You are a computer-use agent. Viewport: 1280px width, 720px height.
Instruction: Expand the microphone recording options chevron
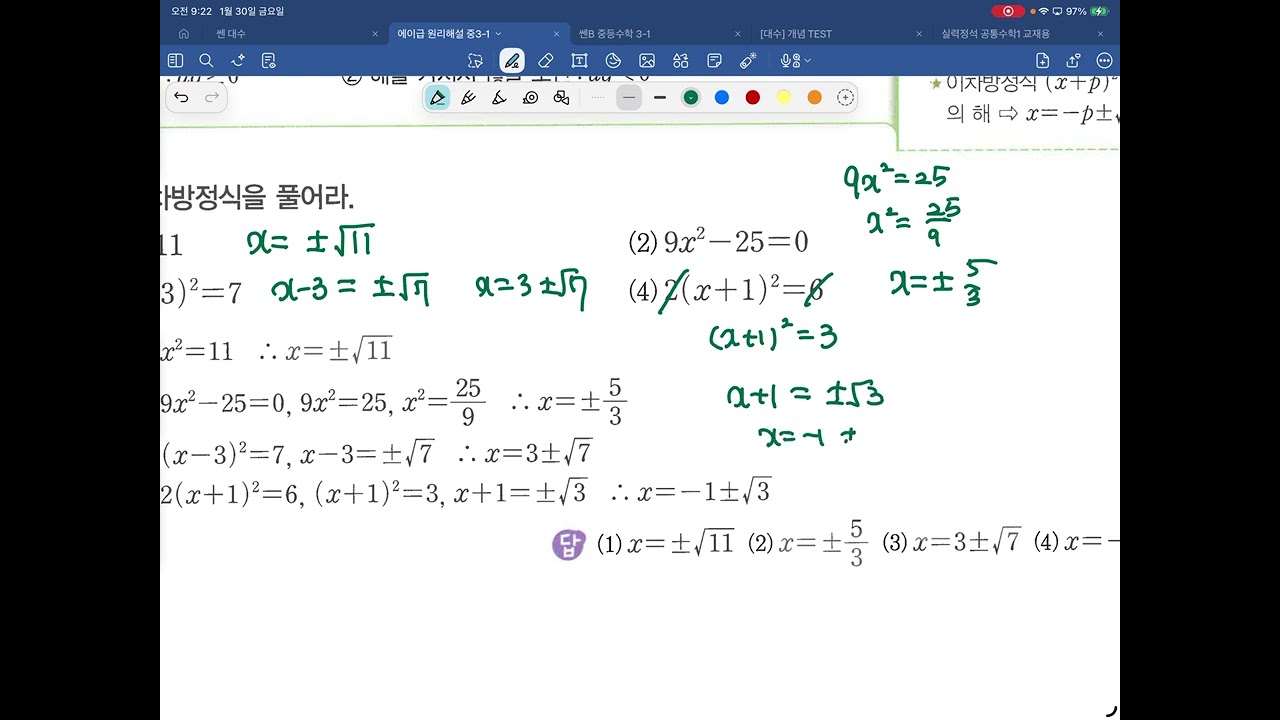(808, 61)
